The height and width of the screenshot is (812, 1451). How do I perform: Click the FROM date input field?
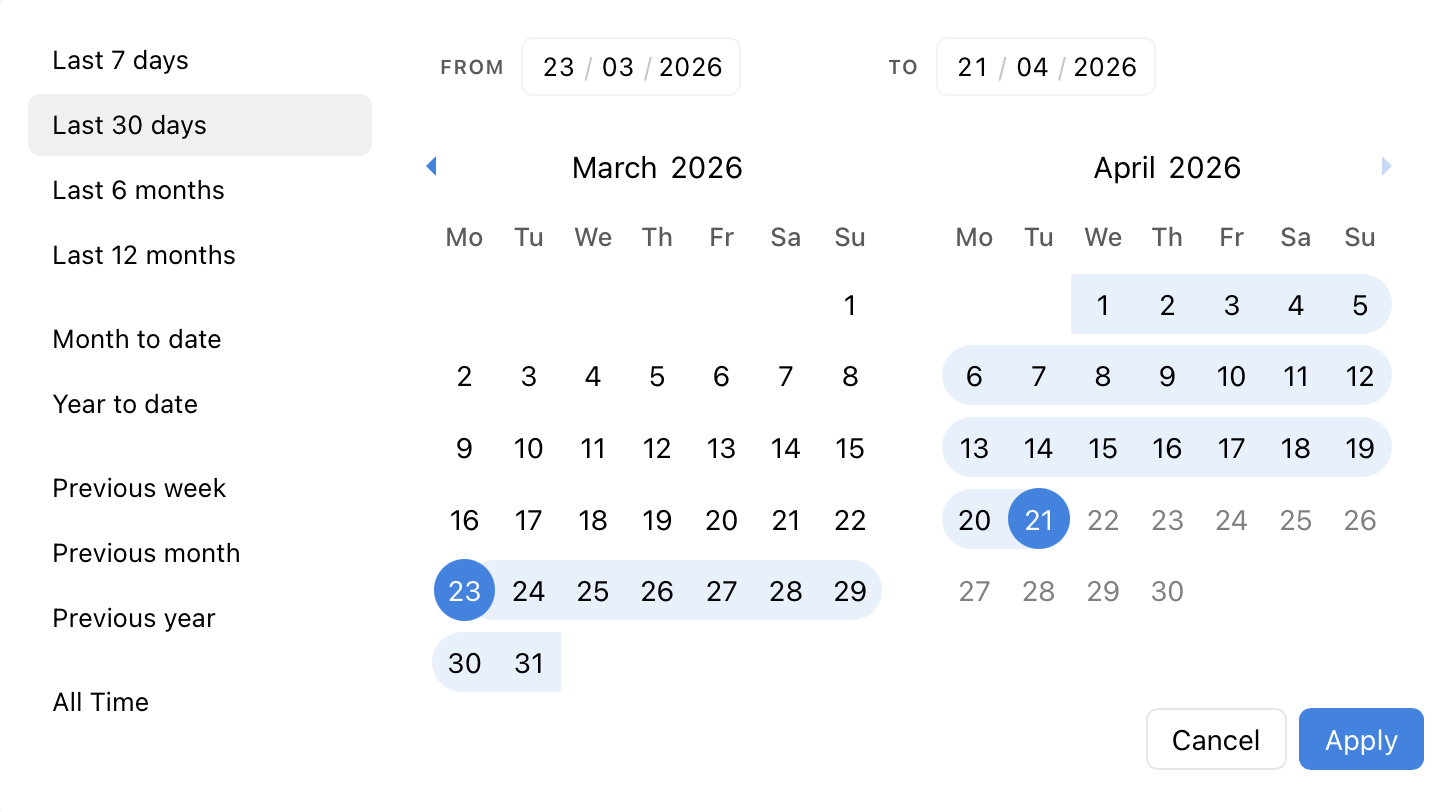click(631, 67)
